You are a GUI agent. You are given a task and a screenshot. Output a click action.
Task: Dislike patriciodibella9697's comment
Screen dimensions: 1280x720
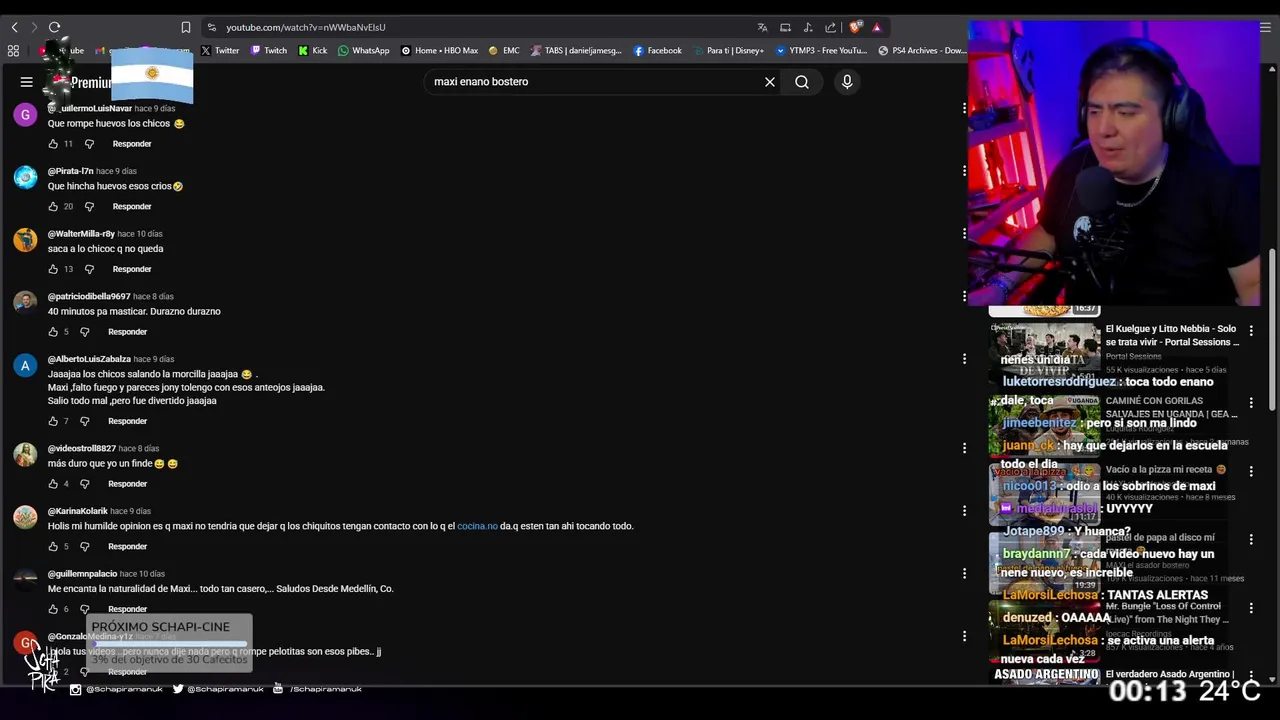click(x=85, y=332)
